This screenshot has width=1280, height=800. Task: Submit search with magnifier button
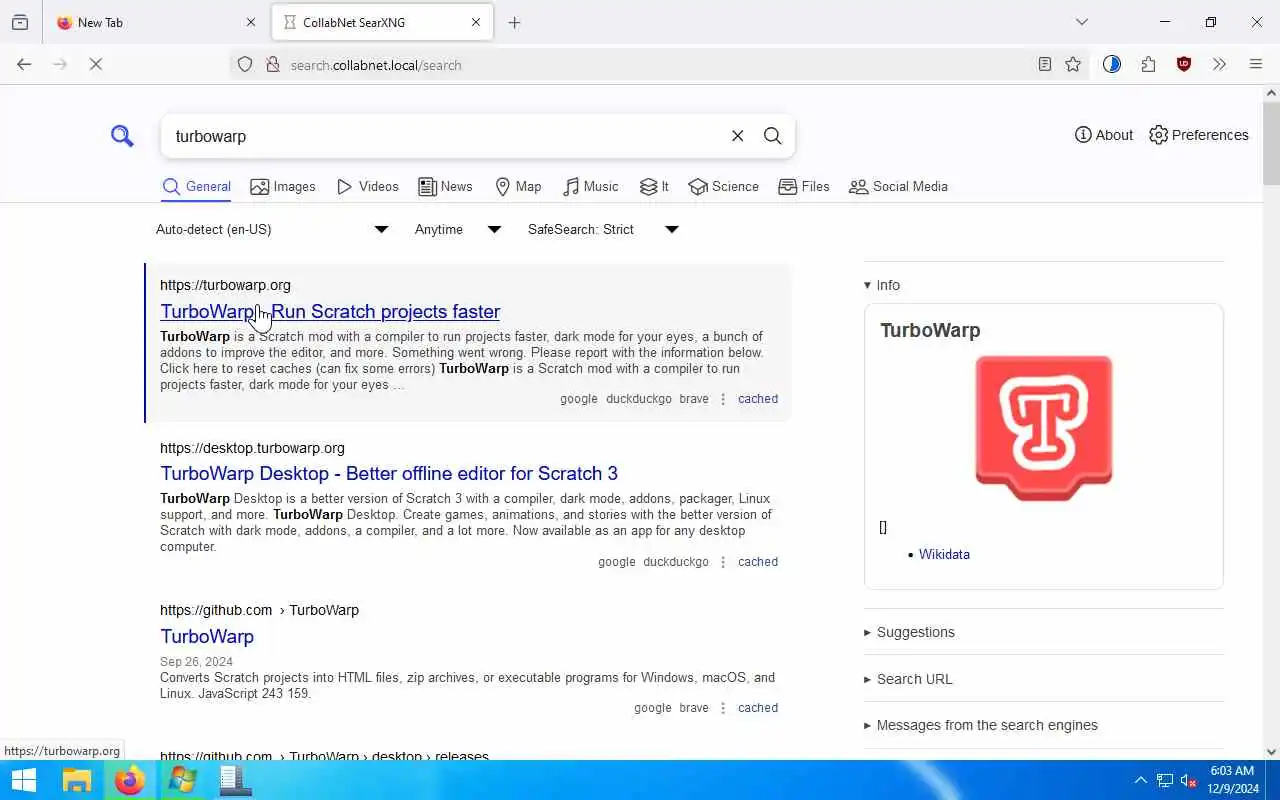click(x=772, y=136)
